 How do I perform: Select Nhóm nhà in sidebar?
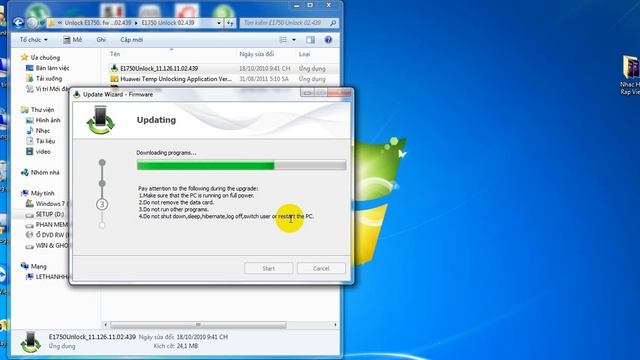[x=40, y=172]
